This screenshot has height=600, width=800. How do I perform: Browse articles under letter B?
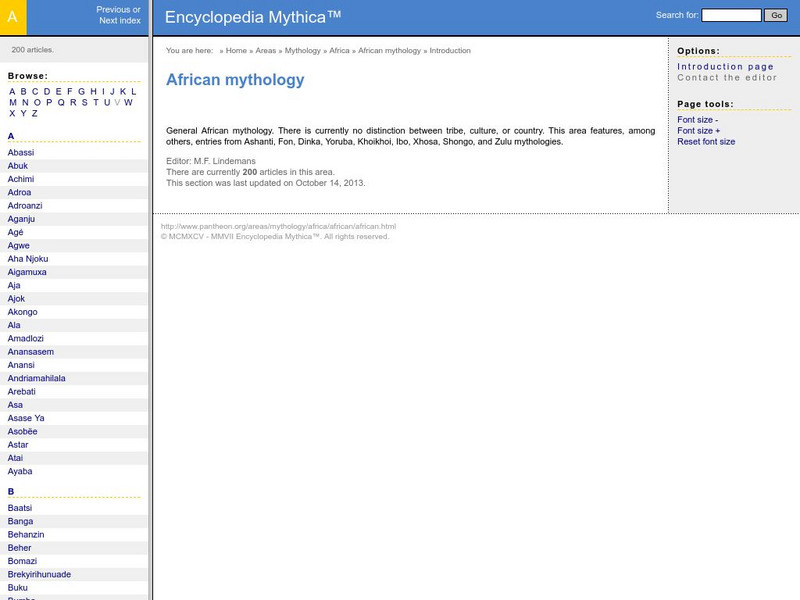click(x=23, y=91)
